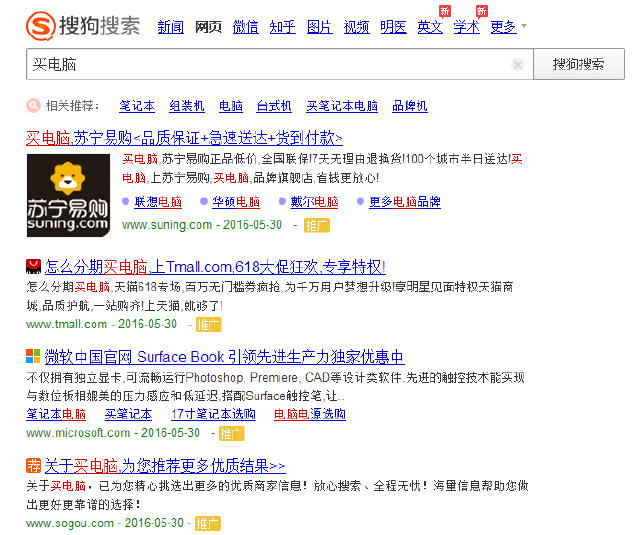
Task: Open the 更多电脑品牌 sublink
Action: tap(405, 202)
